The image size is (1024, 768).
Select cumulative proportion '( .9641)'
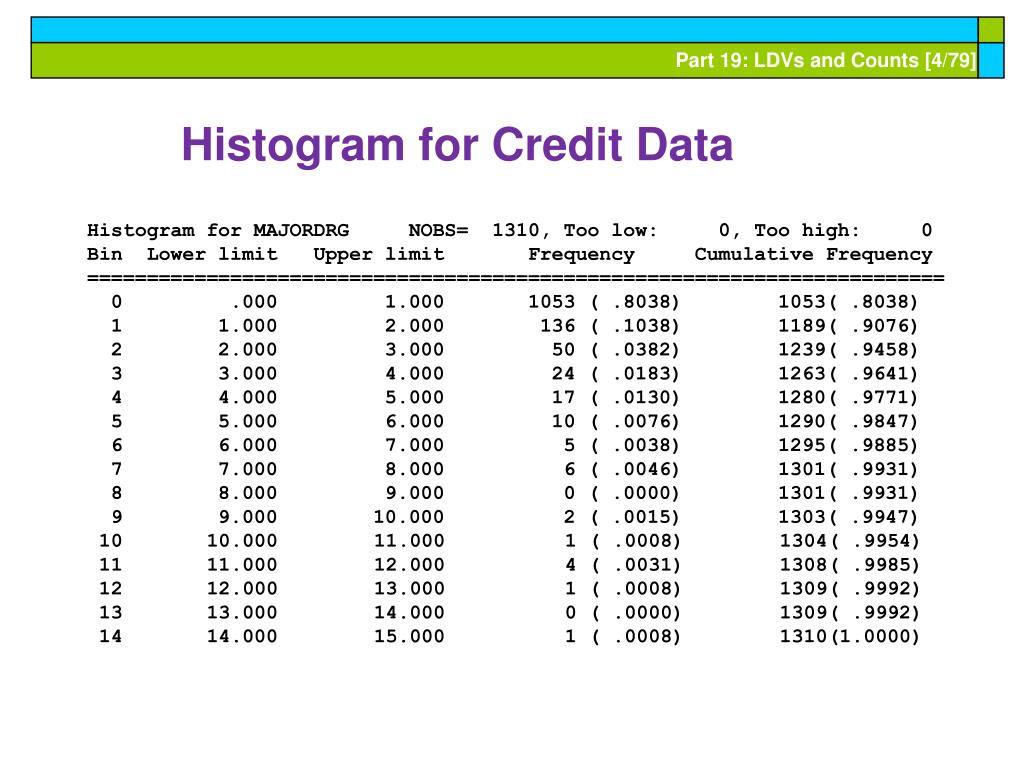[x=874, y=374]
